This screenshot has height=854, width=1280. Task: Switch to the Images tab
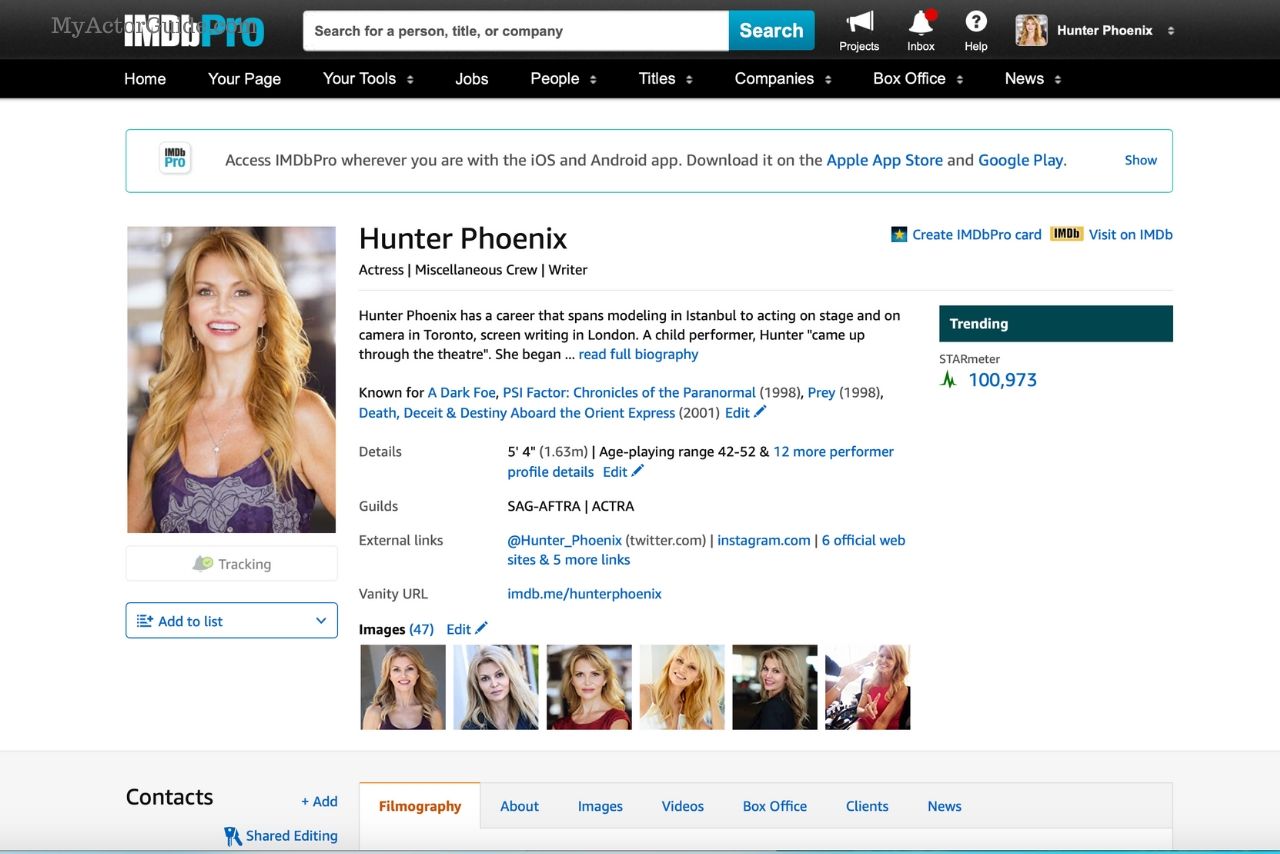pyautogui.click(x=600, y=806)
